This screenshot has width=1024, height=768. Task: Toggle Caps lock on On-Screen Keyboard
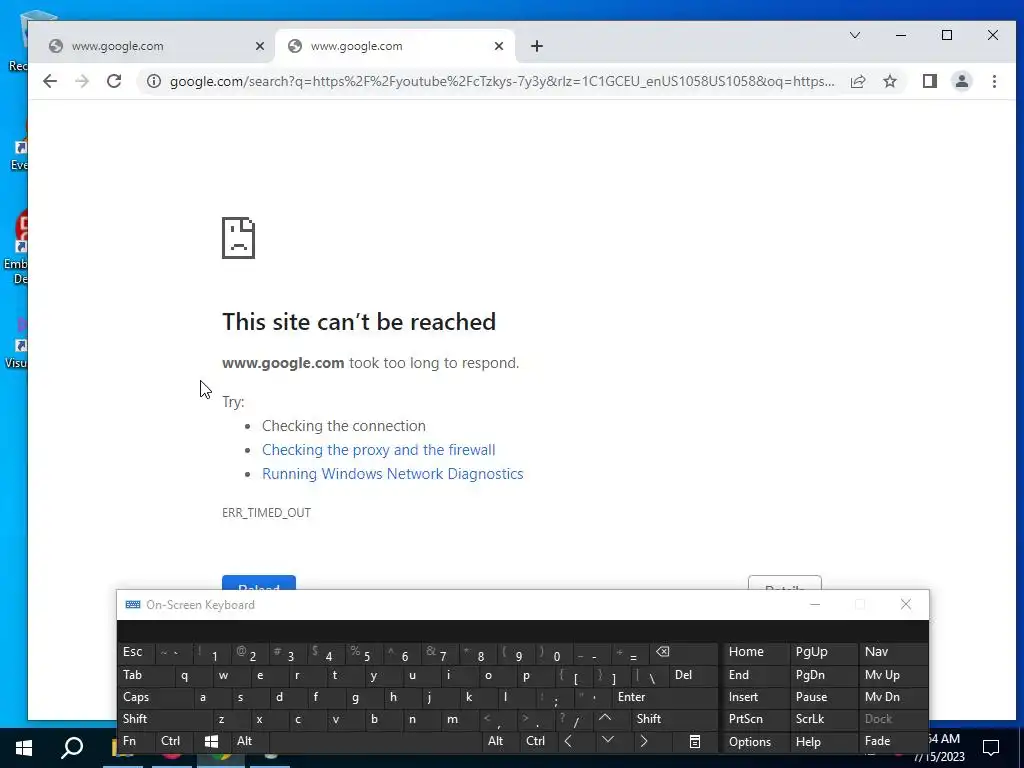(157, 697)
